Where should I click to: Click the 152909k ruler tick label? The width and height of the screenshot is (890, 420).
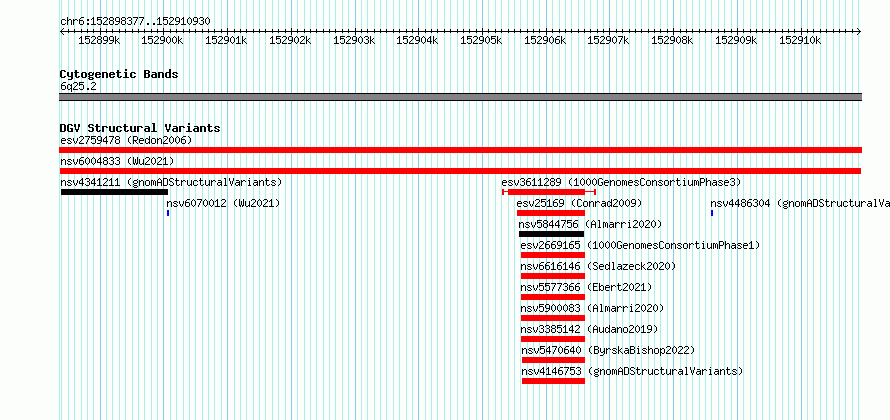736,40
